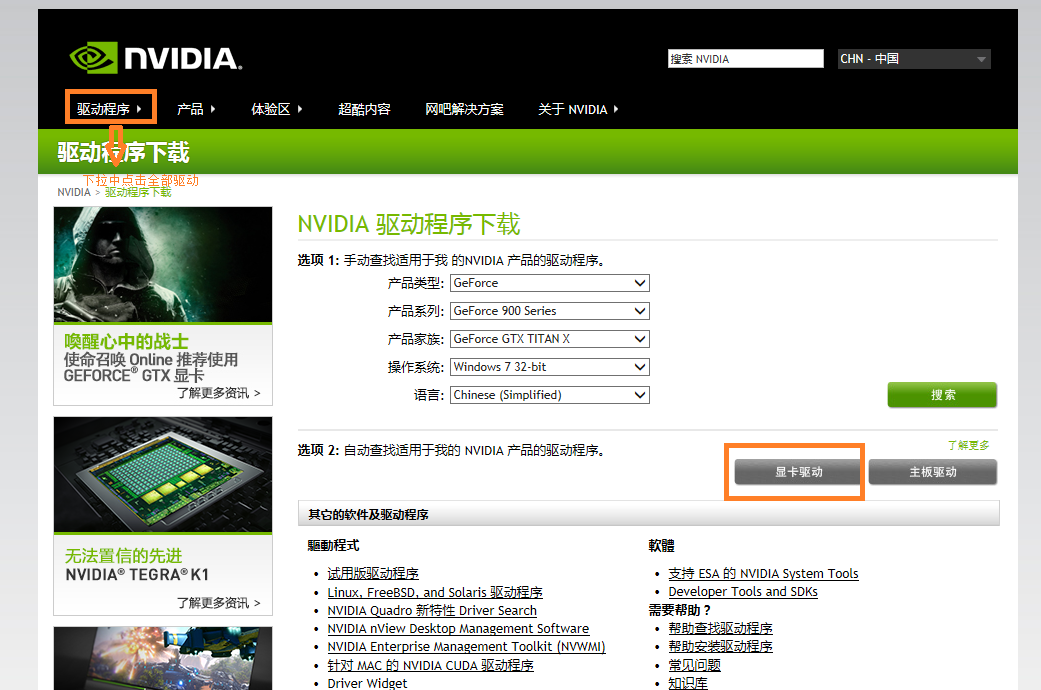Click the 显卡驱动 button
The image size is (1041, 690).
point(799,472)
